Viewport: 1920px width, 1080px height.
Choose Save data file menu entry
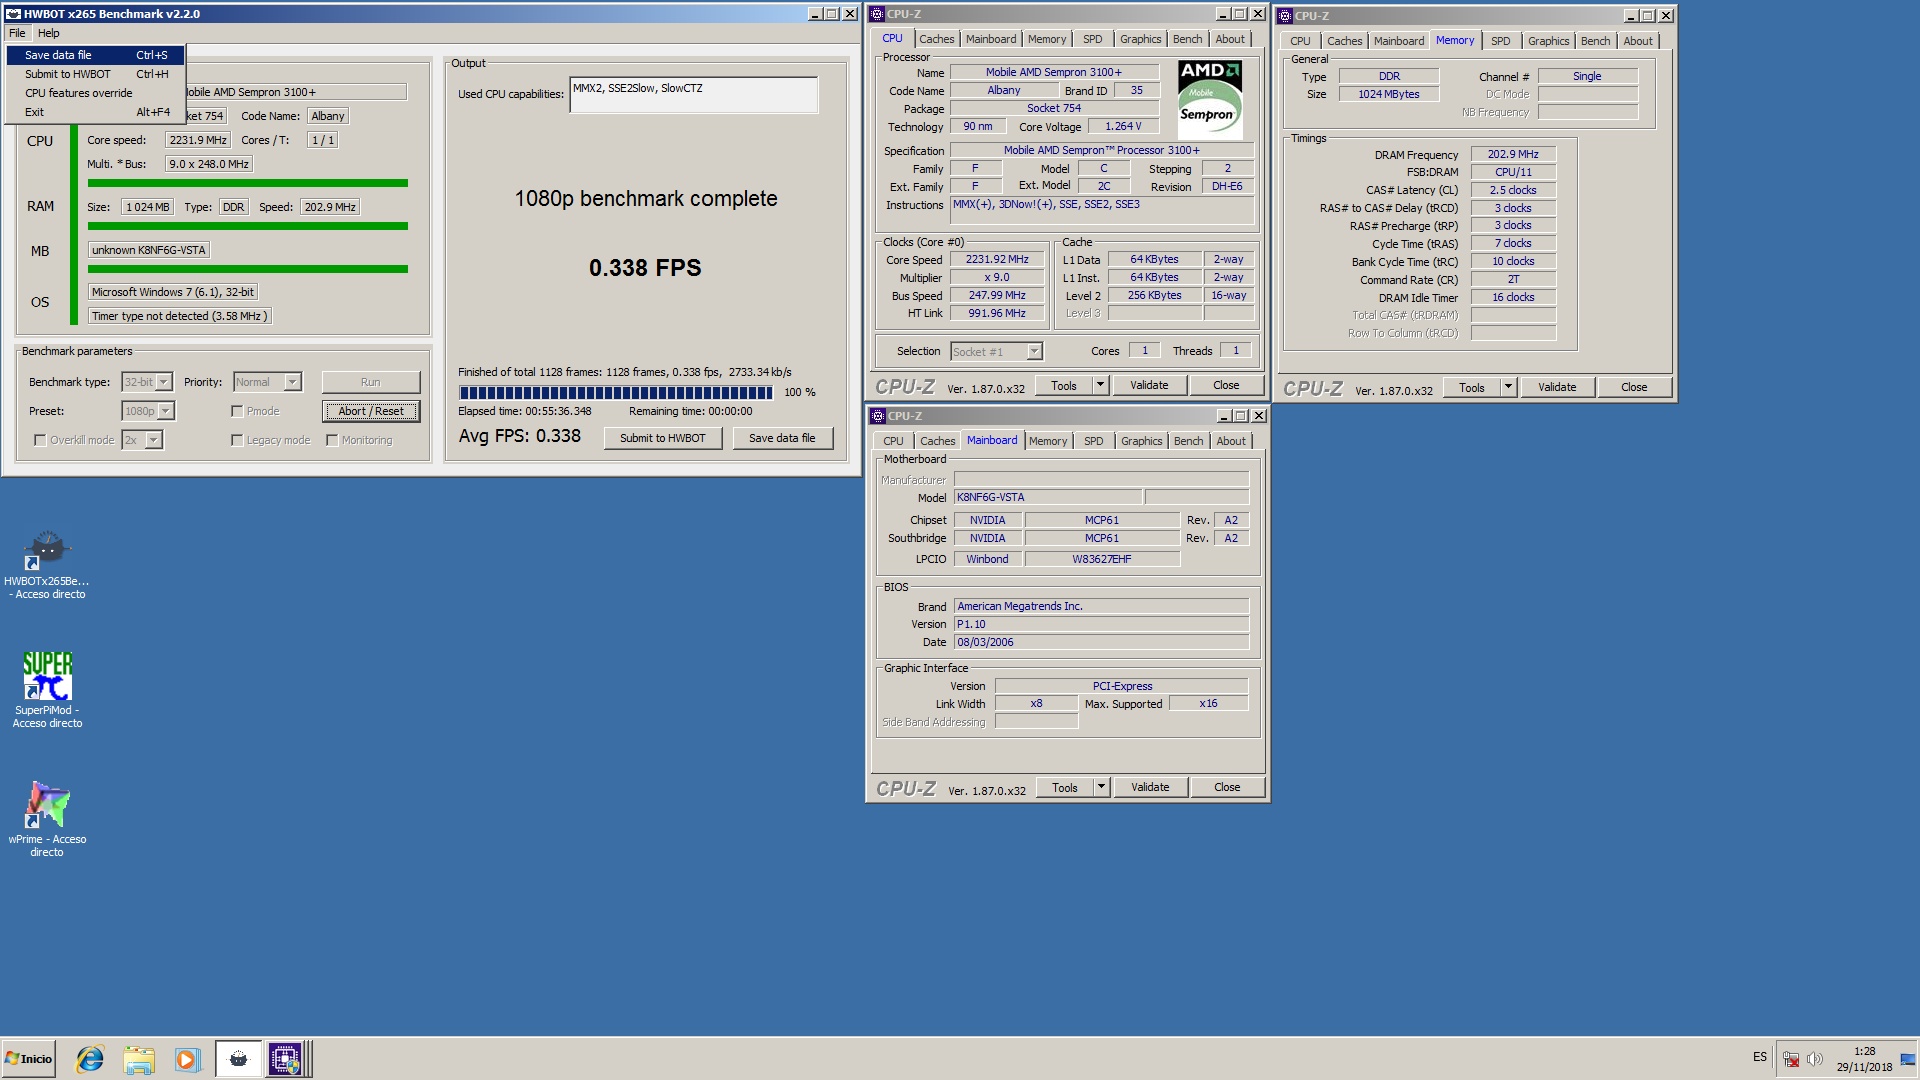[95, 55]
